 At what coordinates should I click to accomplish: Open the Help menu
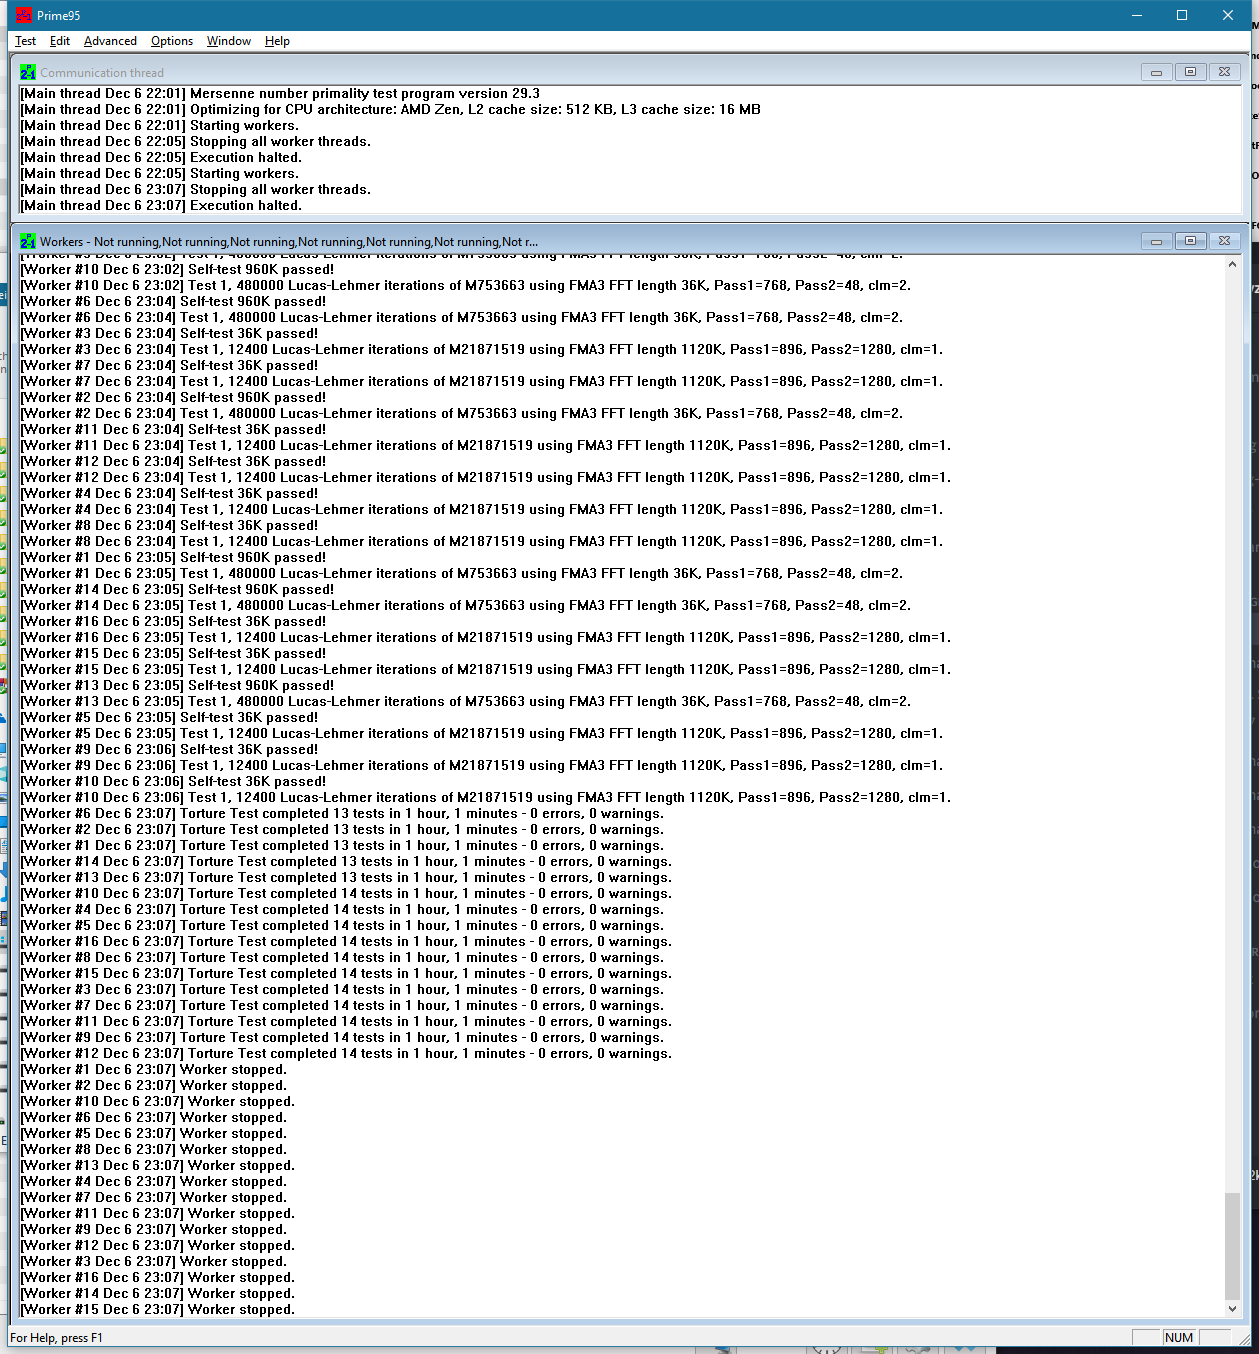[x=277, y=41]
